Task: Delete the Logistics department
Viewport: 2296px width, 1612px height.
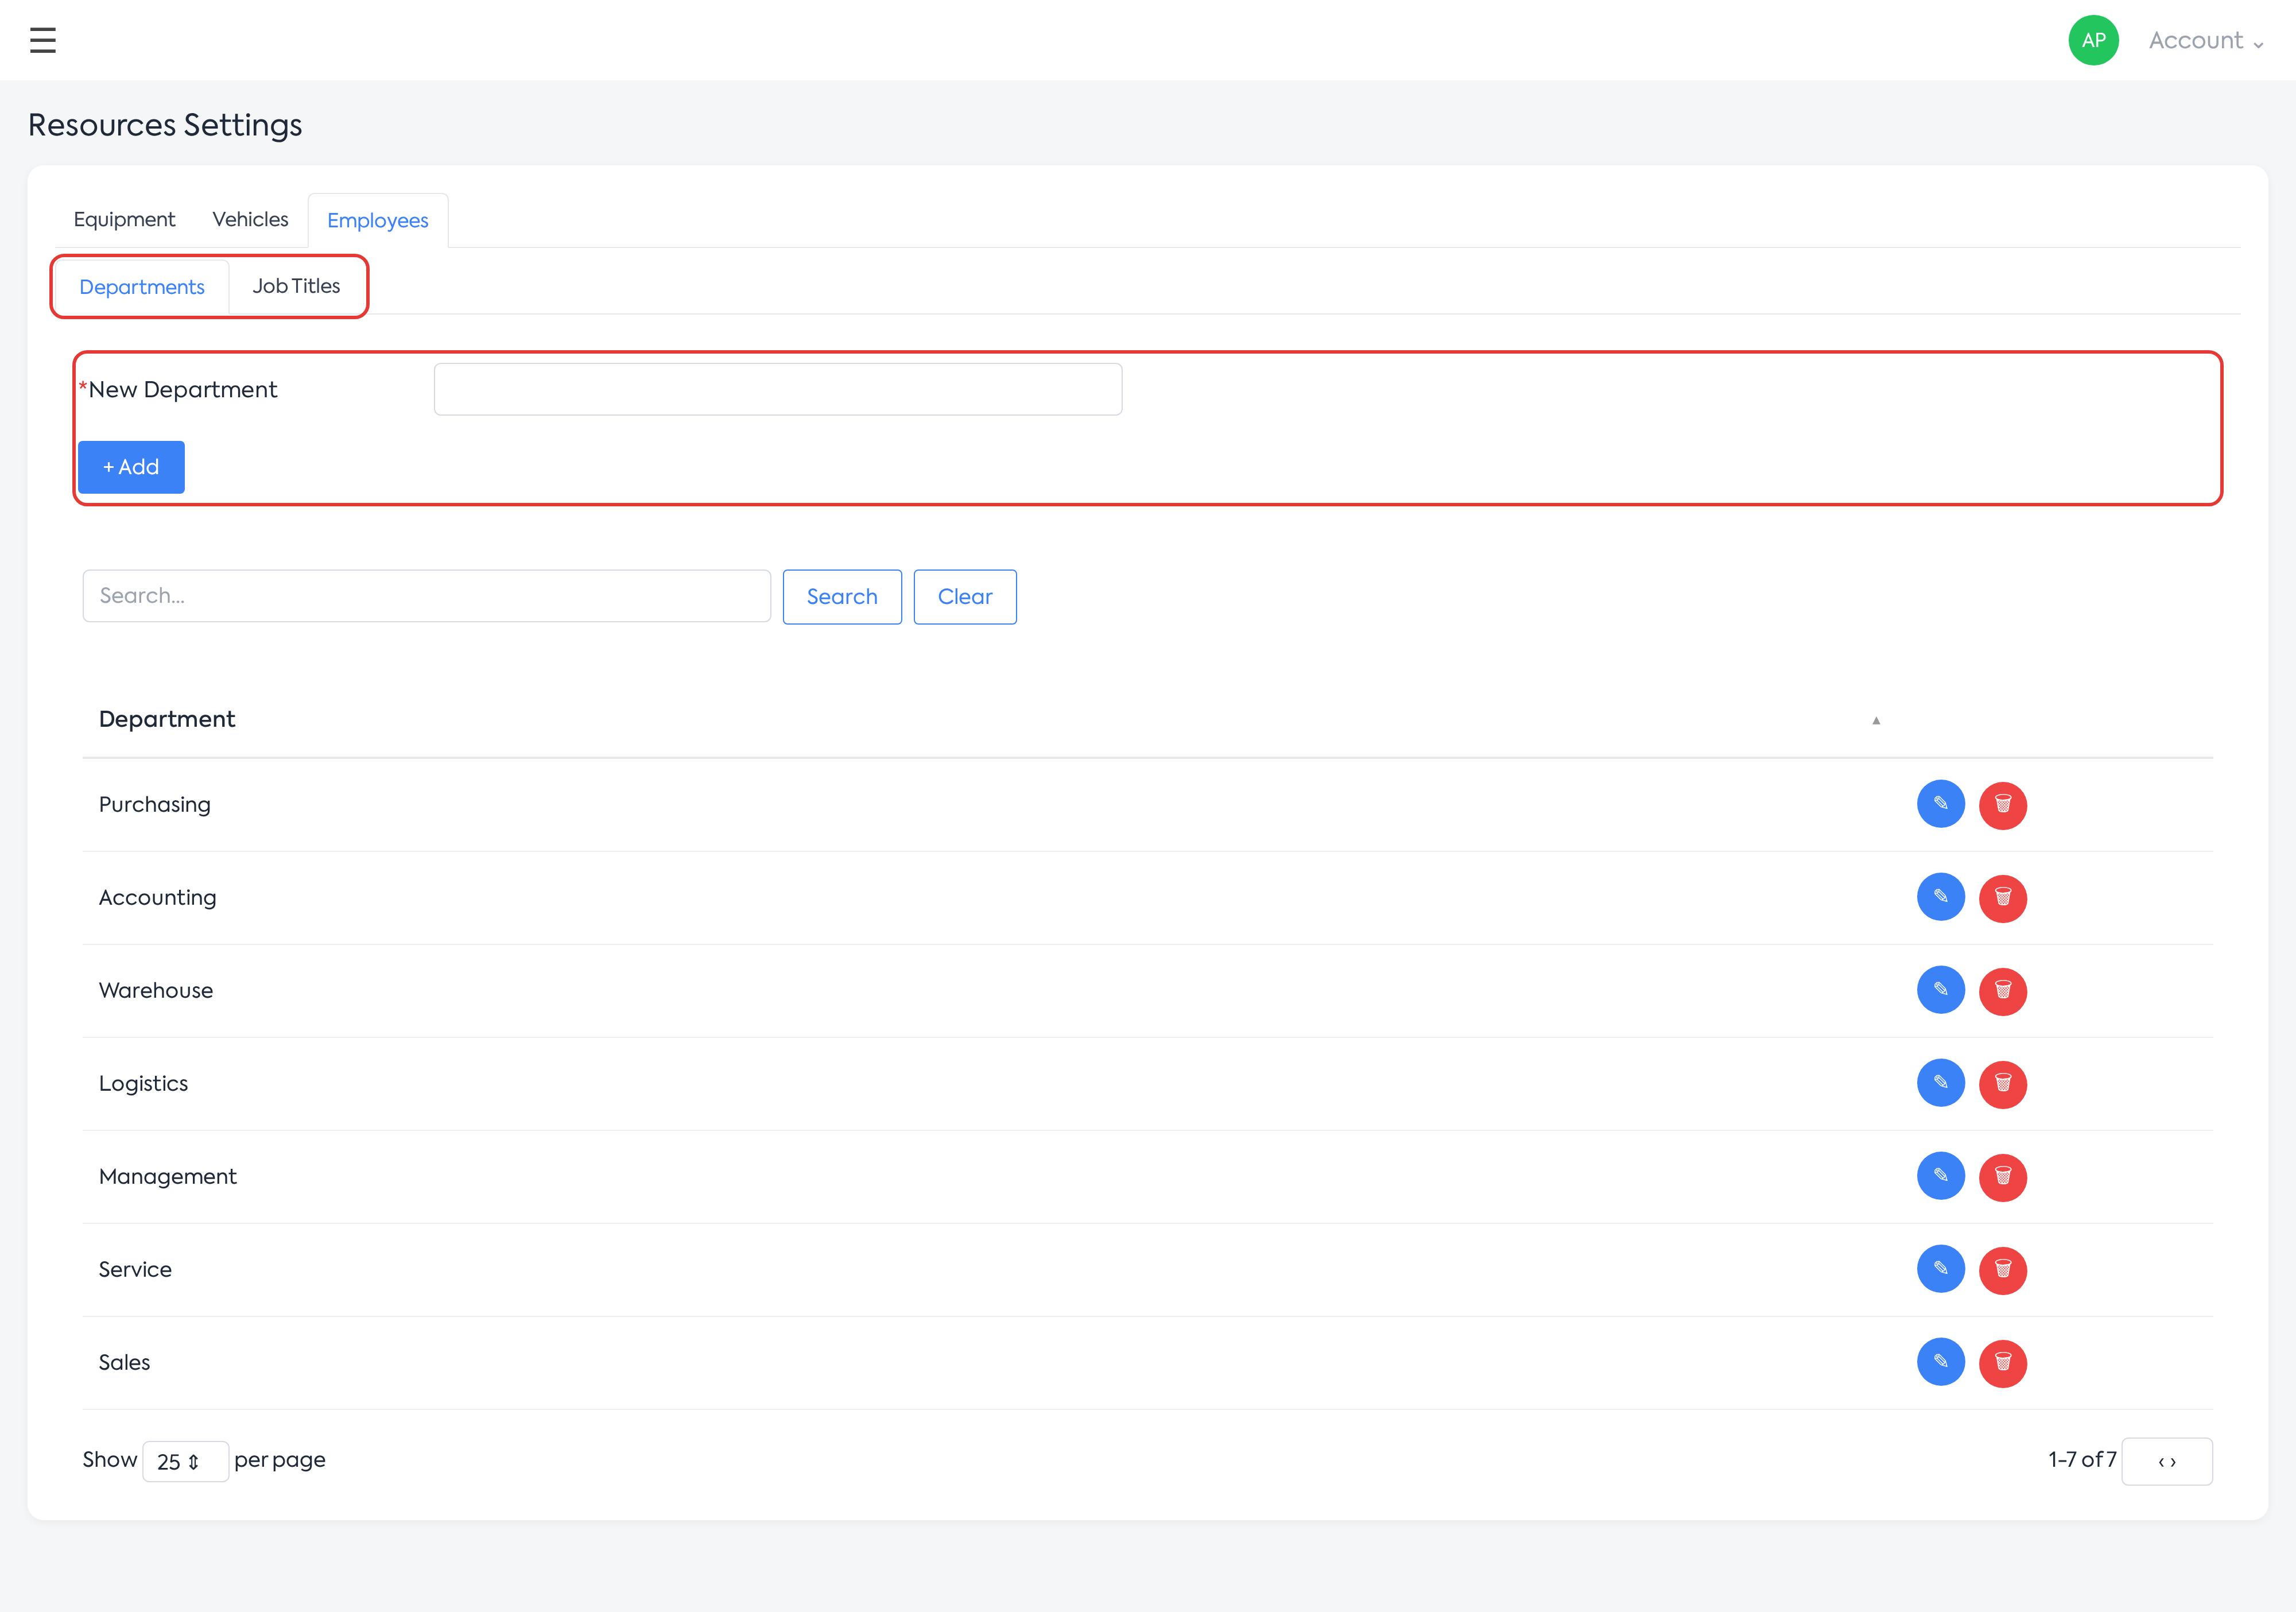Action: (x=2003, y=1084)
